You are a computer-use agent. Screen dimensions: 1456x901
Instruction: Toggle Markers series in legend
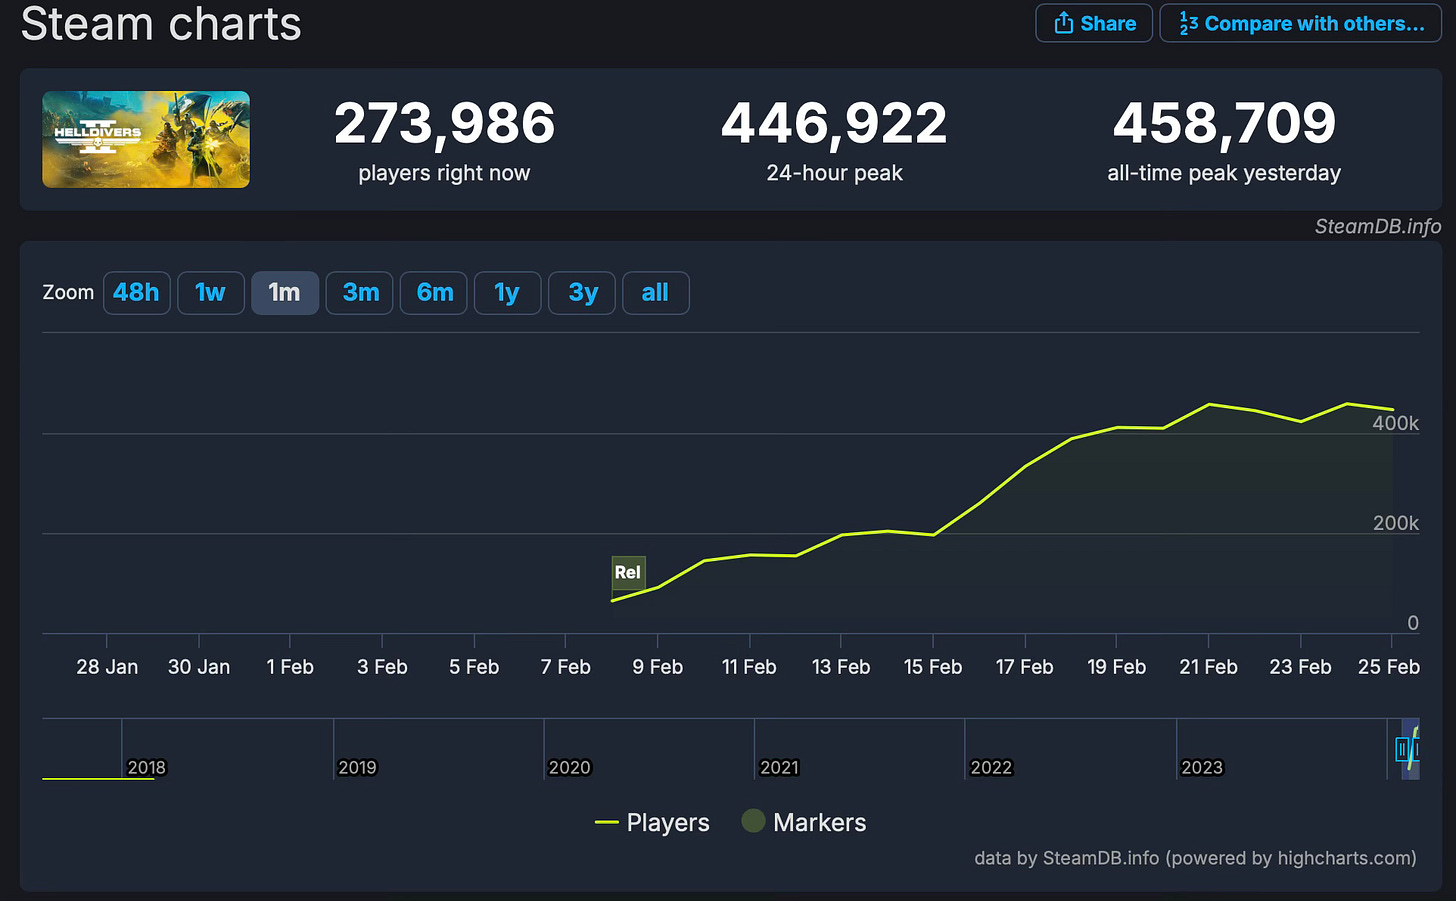pyautogui.click(x=804, y=822)
